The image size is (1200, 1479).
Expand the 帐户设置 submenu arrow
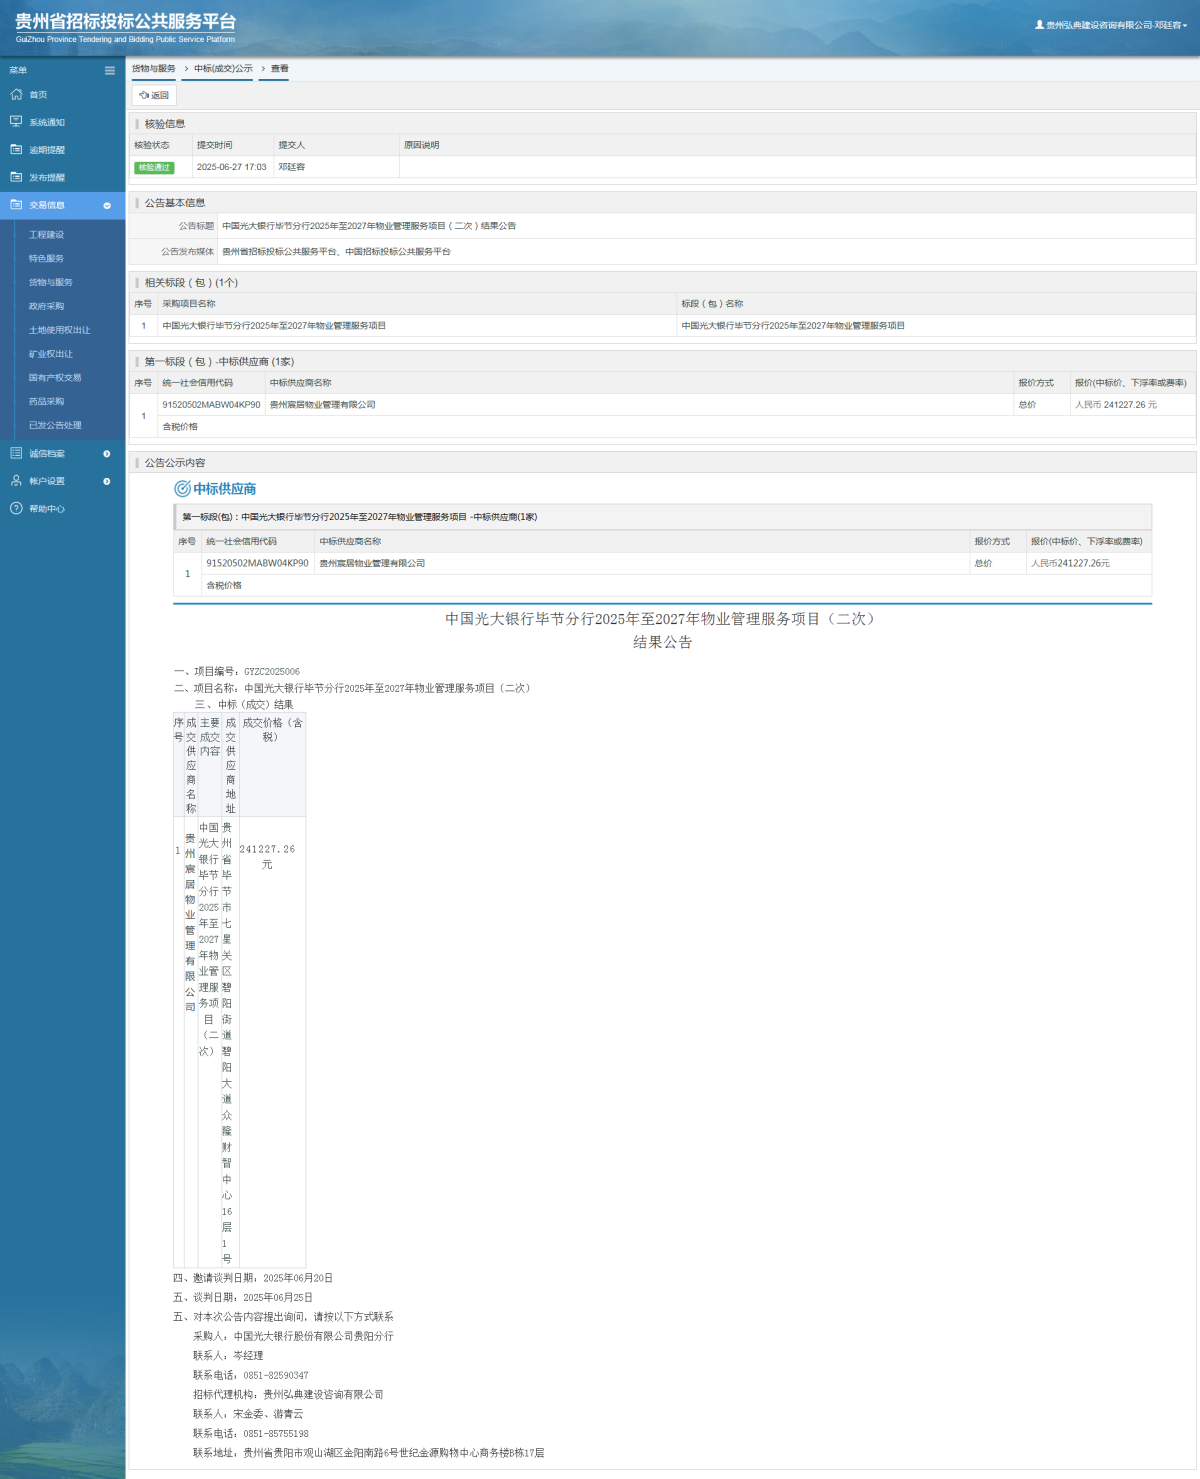(107, 481)
